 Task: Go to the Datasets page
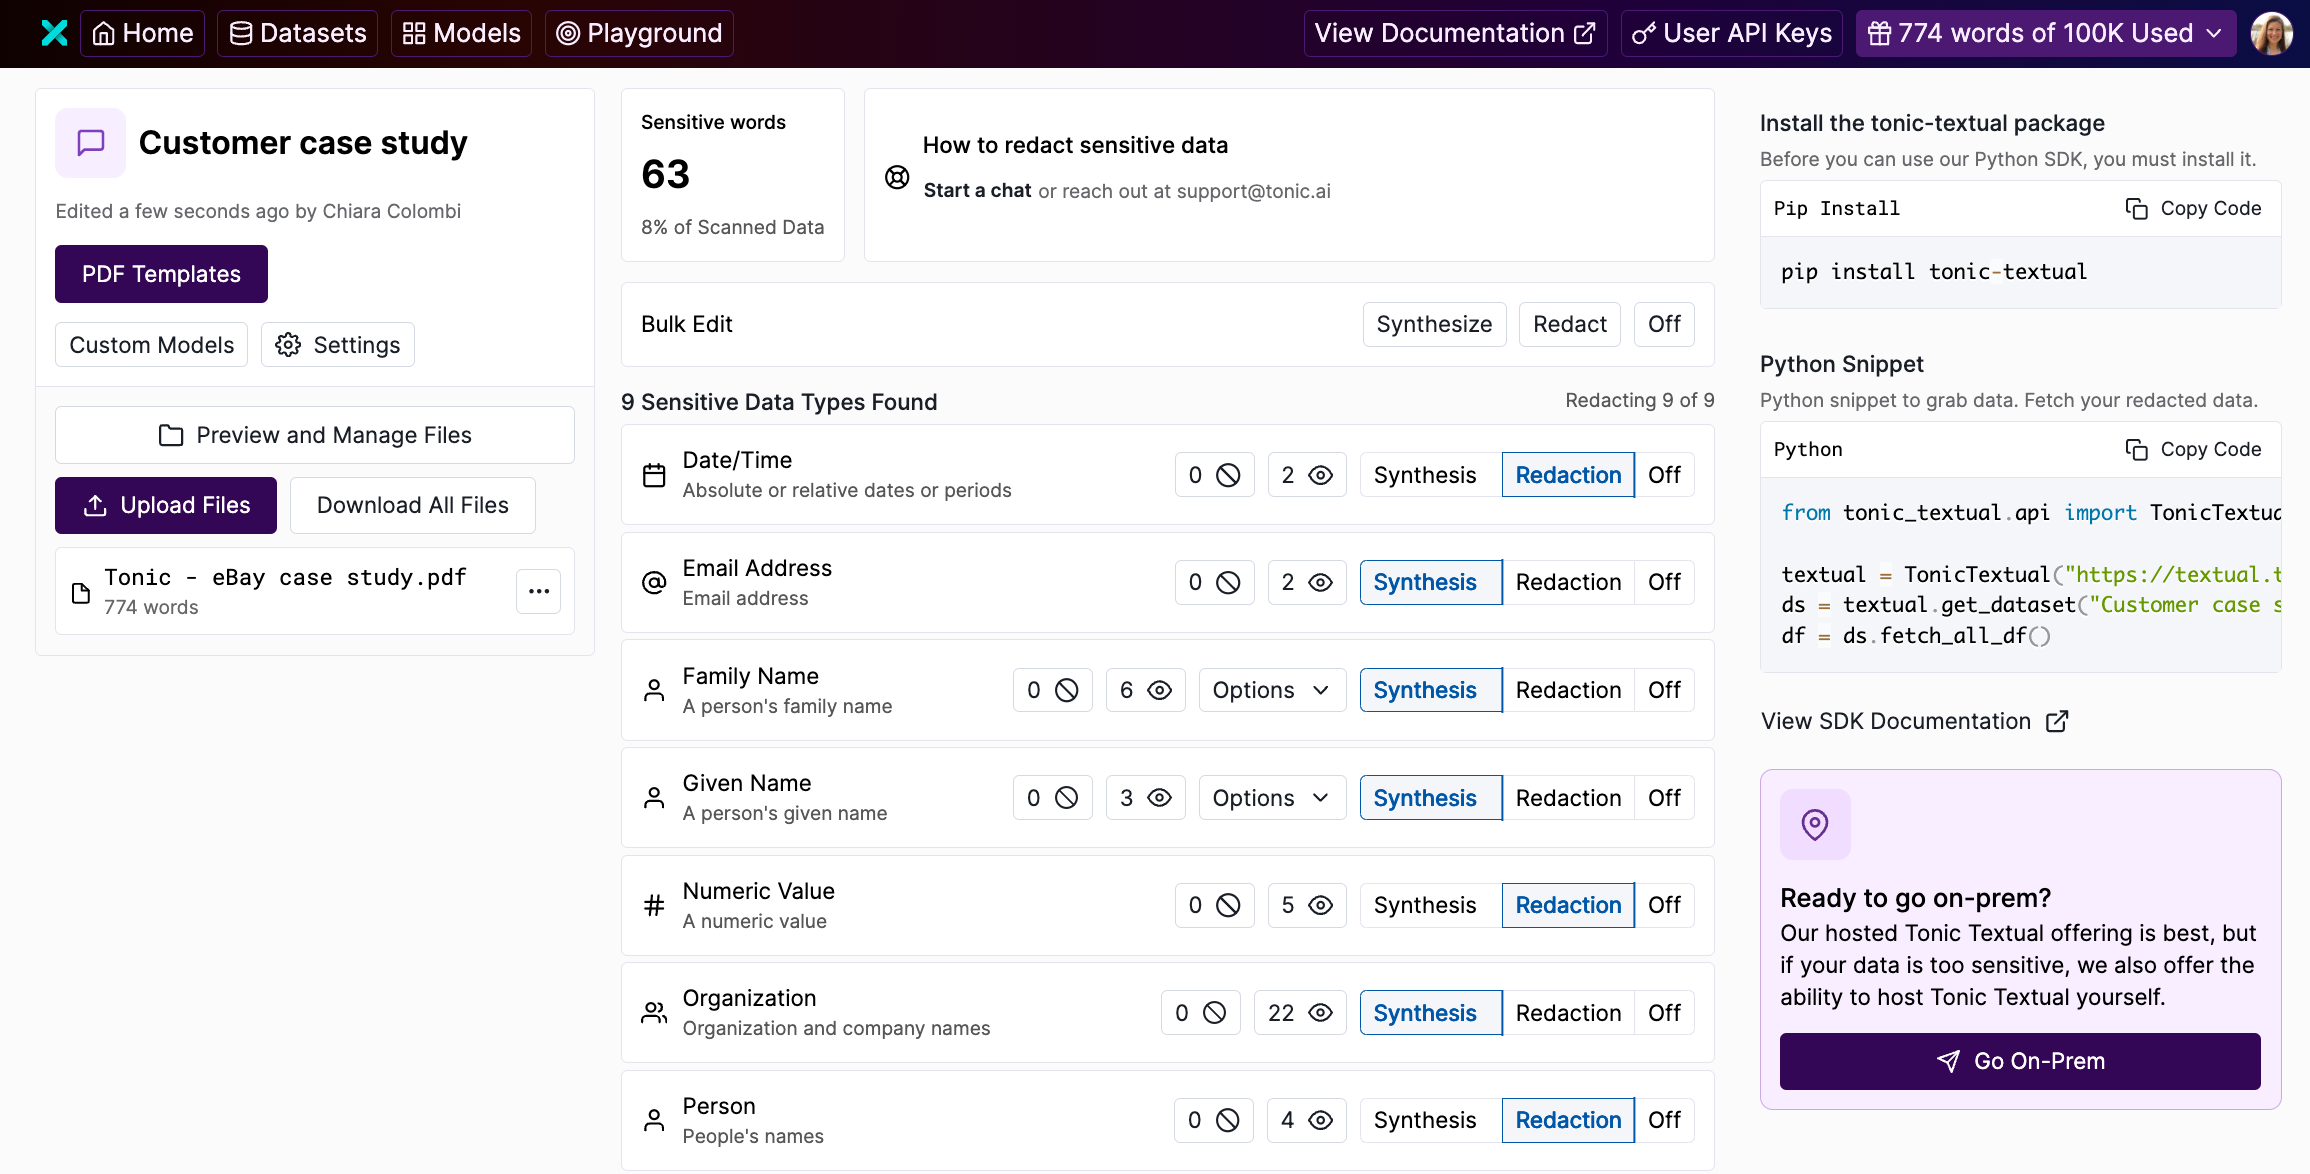(297, 33)
